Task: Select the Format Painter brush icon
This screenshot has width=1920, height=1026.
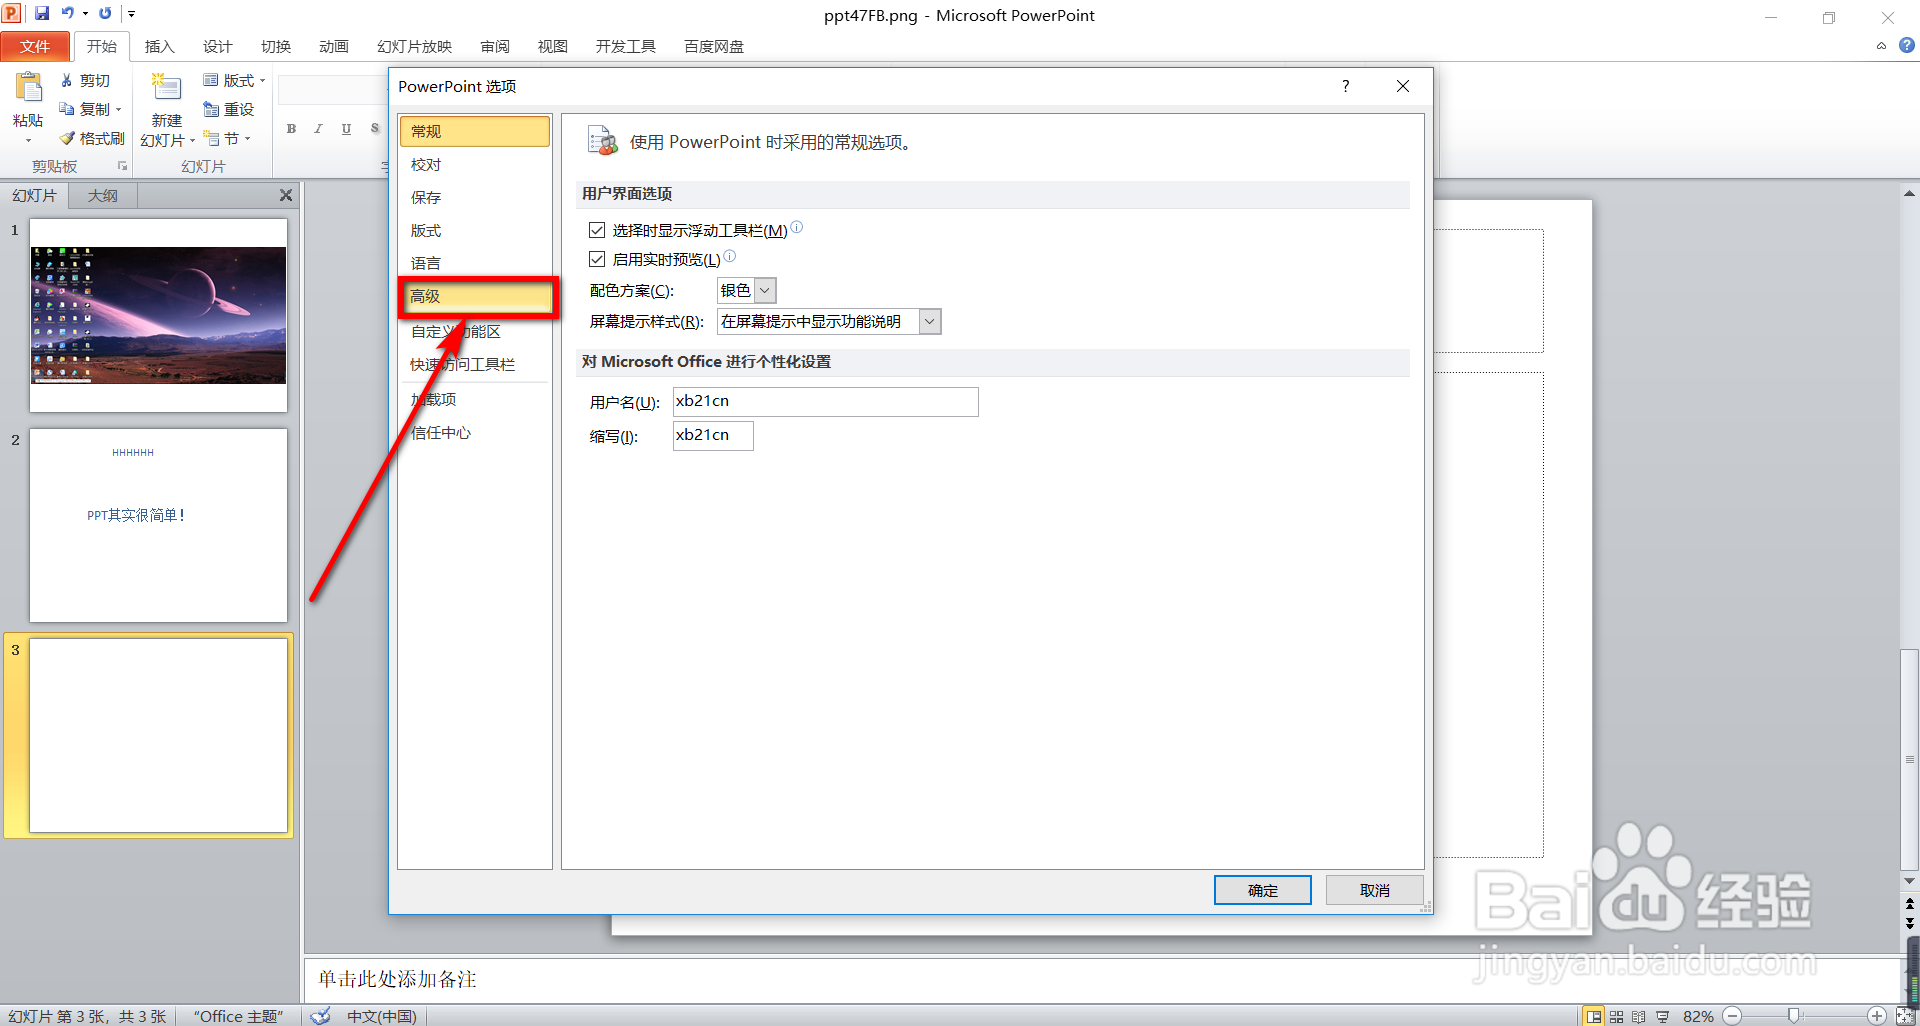Action: [67, 138]
